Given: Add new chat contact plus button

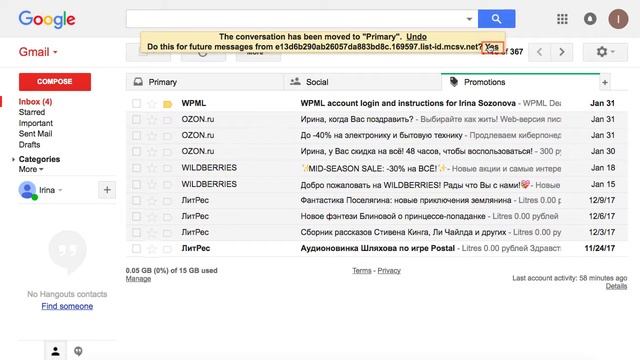Looking at the screenshot, I should click(x=107, y=190).
